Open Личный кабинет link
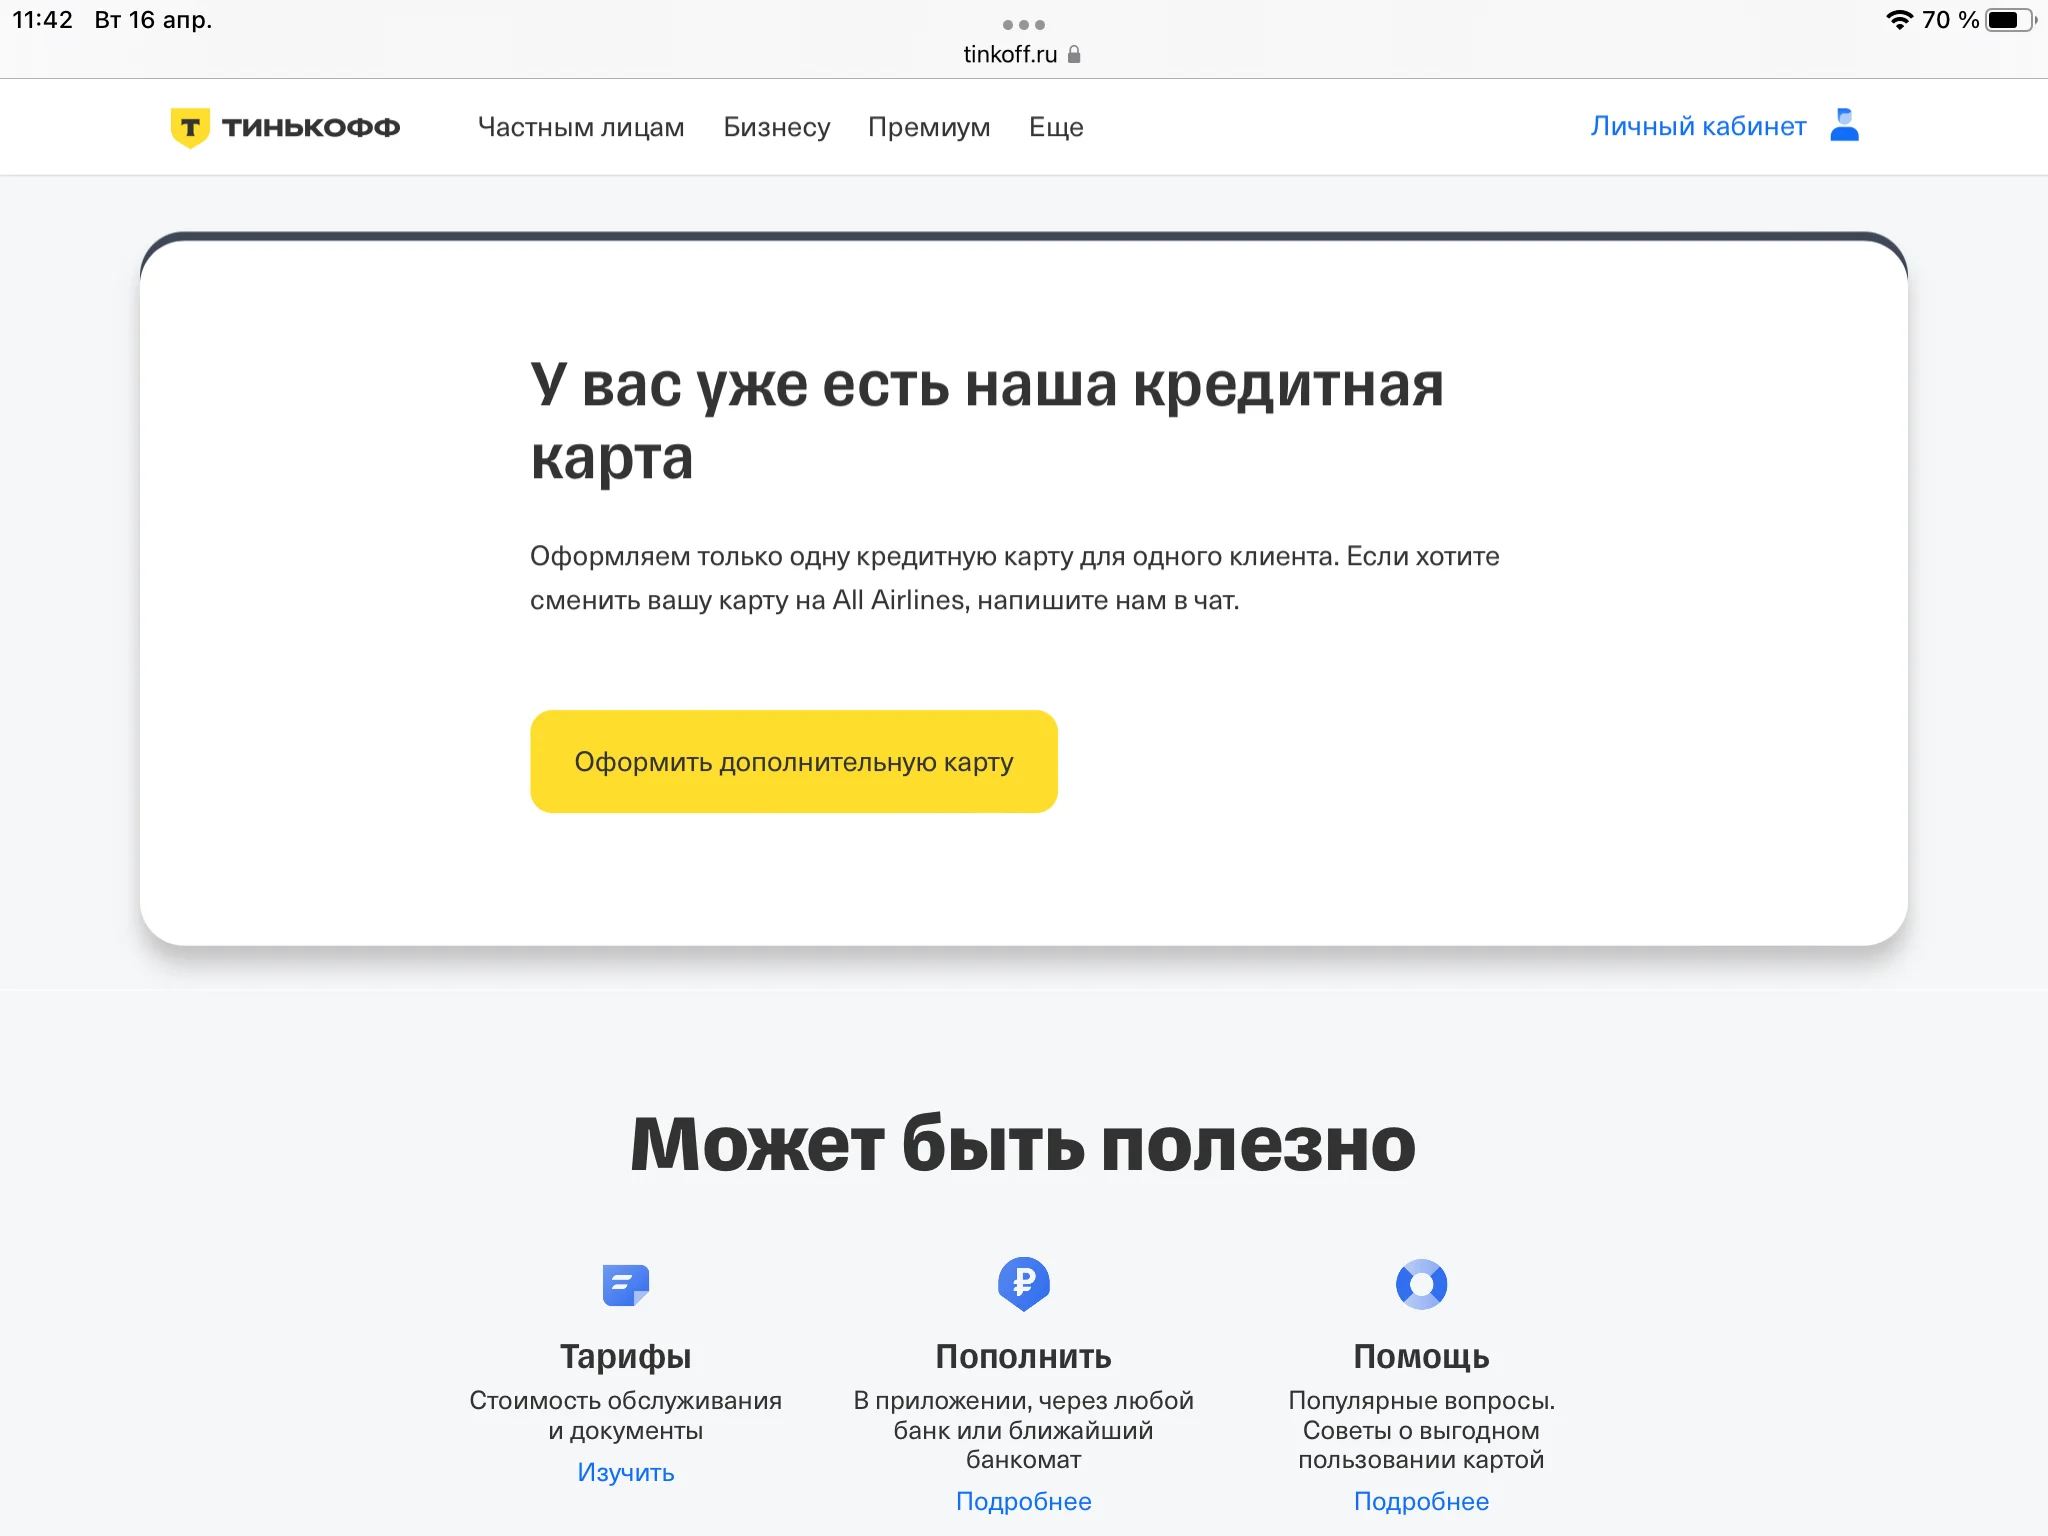This screenshot has height=1536, width=2048. click(x=1698, y=126)
